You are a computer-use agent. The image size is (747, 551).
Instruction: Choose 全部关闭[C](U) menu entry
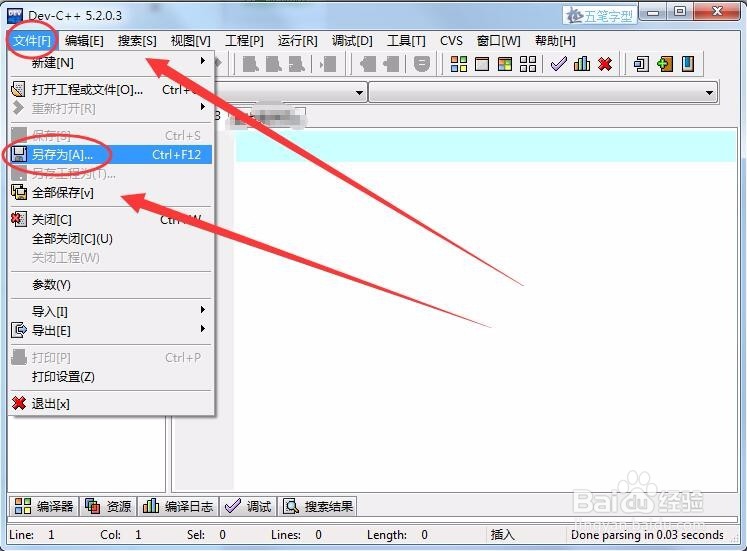111,239
